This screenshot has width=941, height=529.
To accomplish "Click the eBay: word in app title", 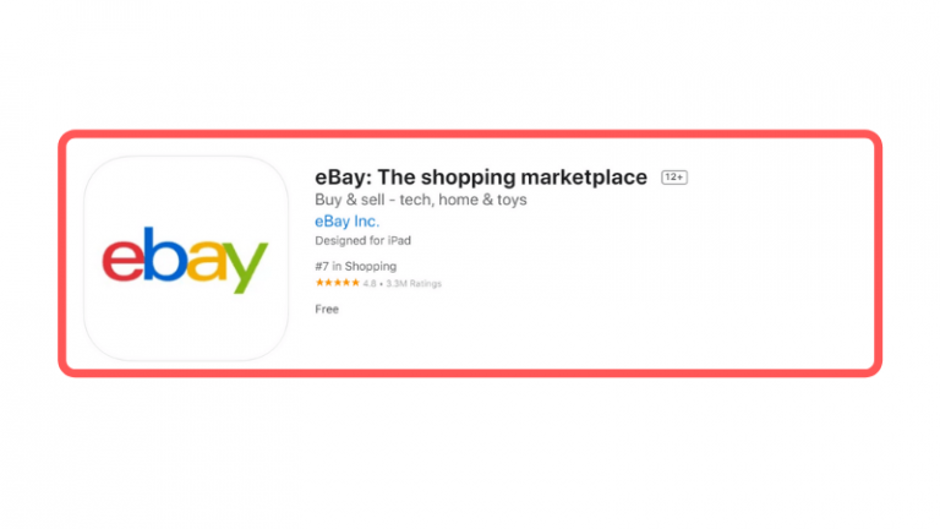I will coord(343,177).
